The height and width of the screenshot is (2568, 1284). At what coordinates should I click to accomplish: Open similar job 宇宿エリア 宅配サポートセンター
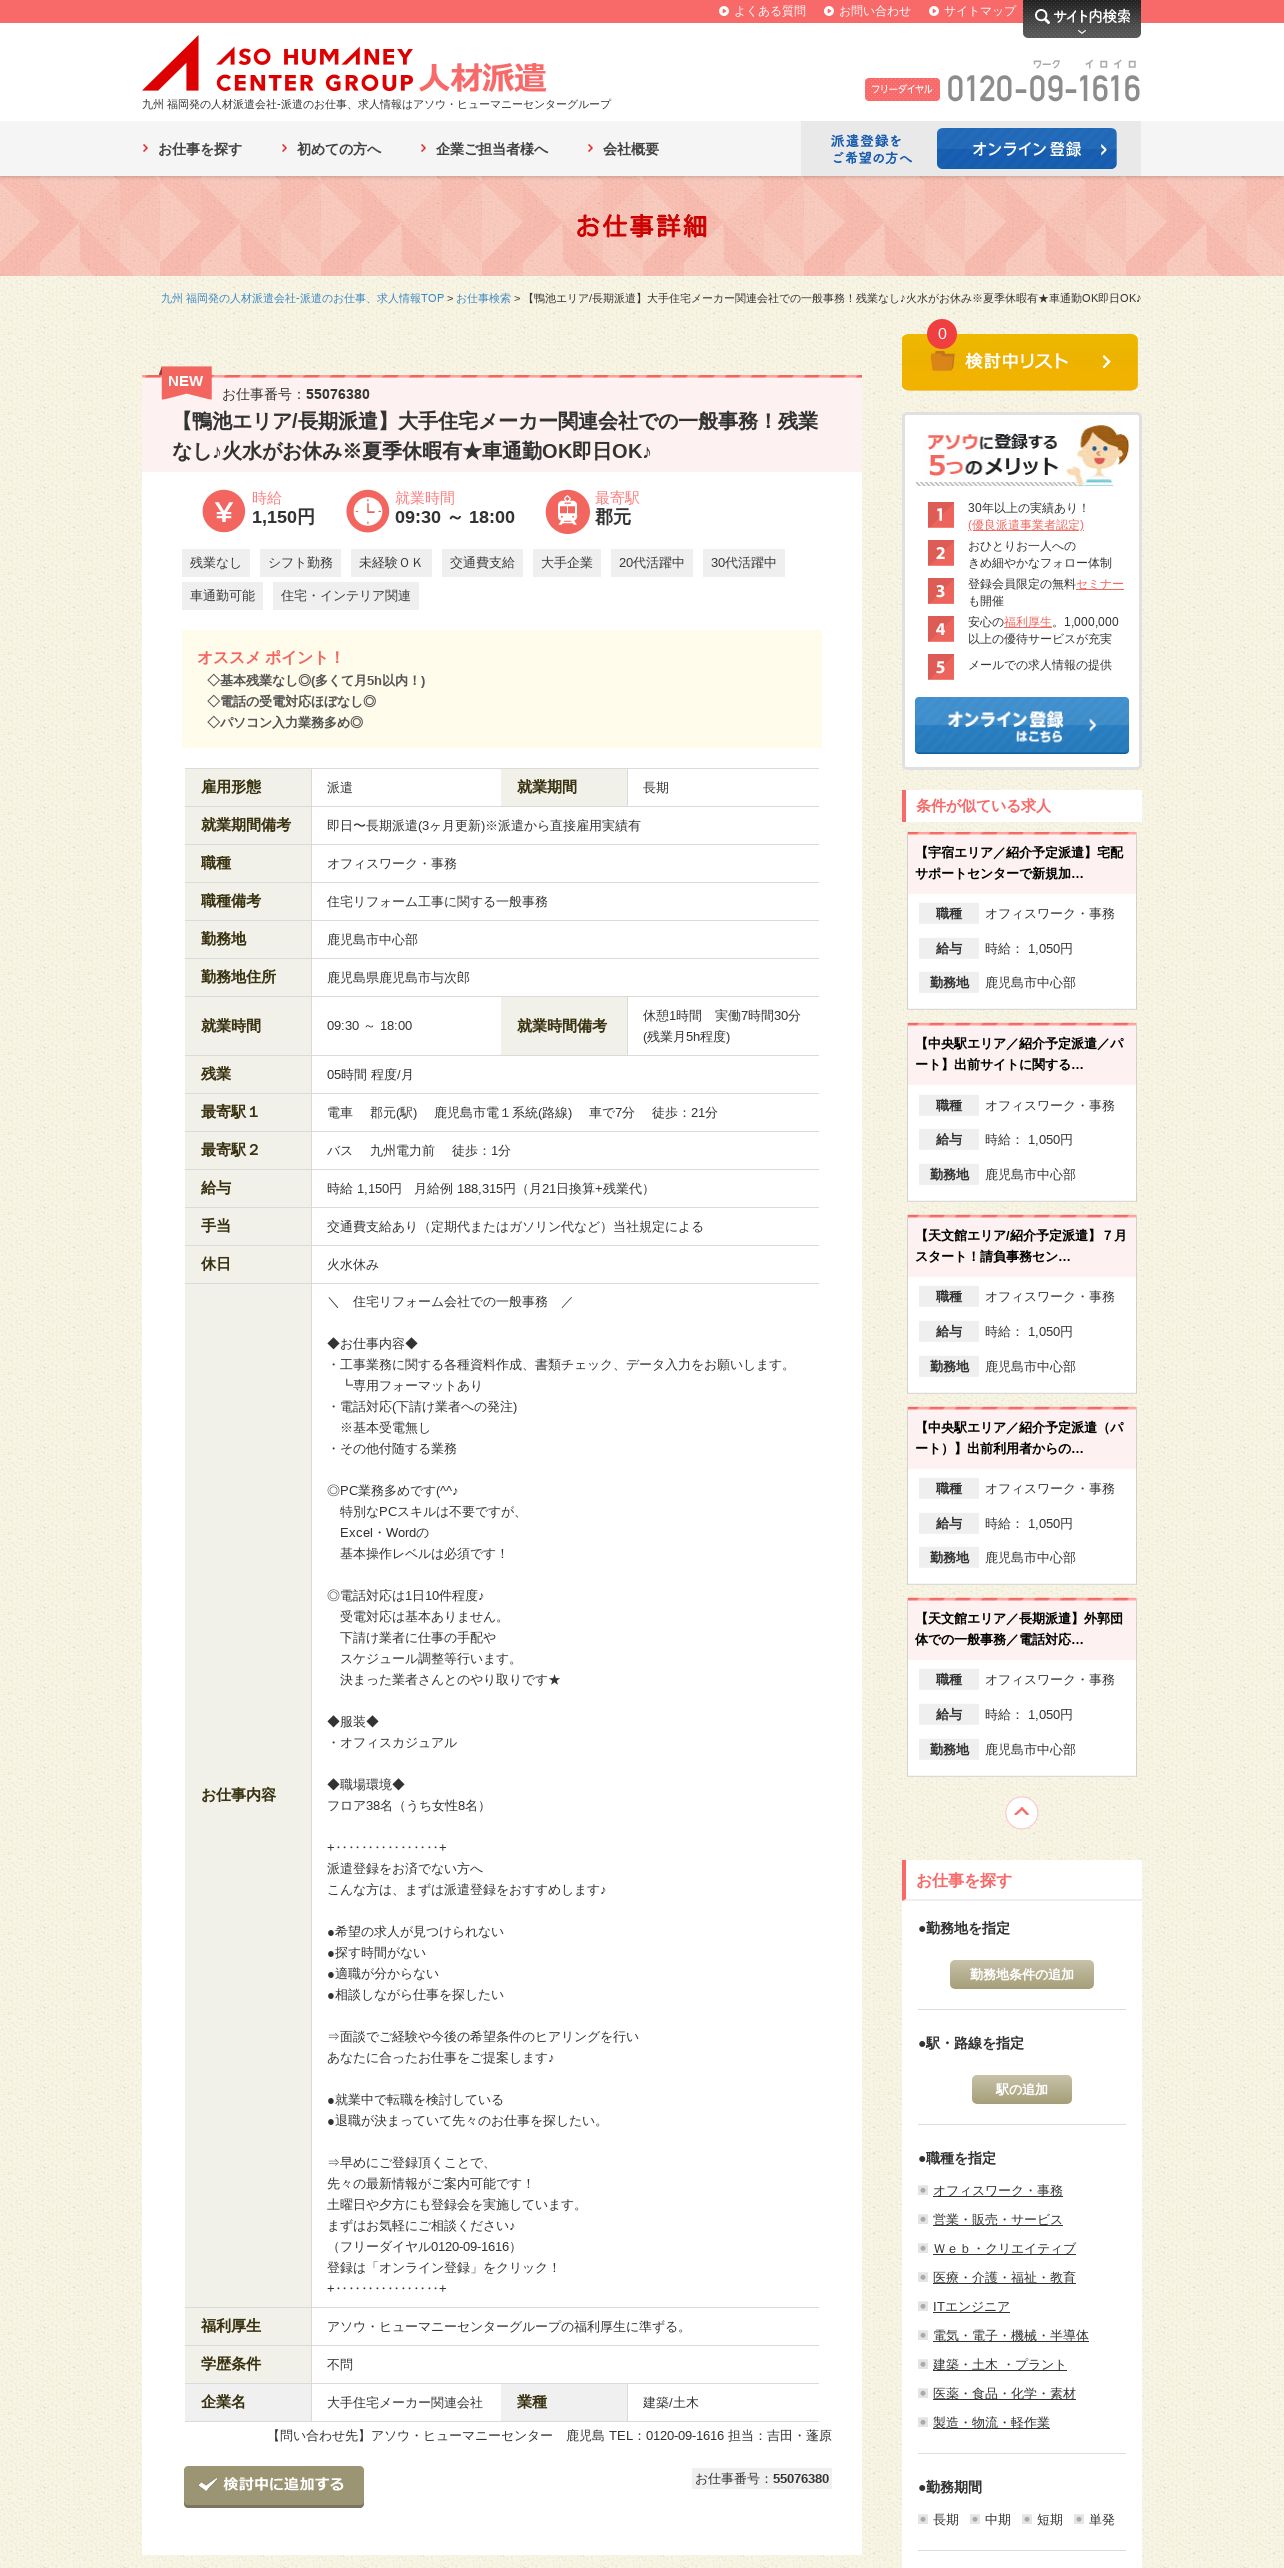(x=1021, y=863)
